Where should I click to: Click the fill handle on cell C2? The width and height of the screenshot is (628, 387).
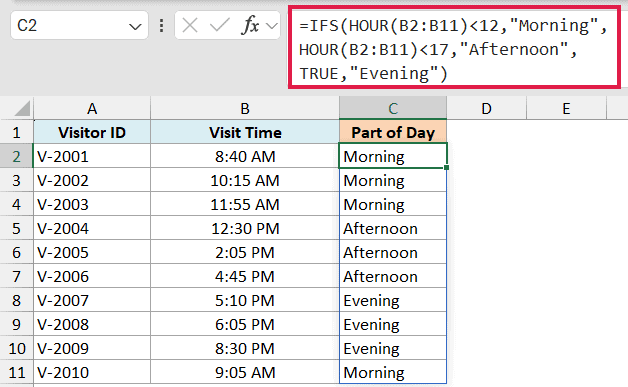(x=447, y=167)
